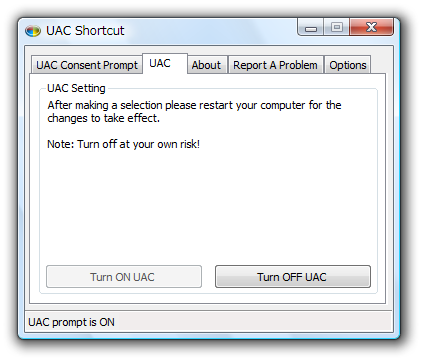Click the 'Turn off at your own risk' note
Image resolution: width=423 pixels, height=362 pixels.
pos(123,144)
